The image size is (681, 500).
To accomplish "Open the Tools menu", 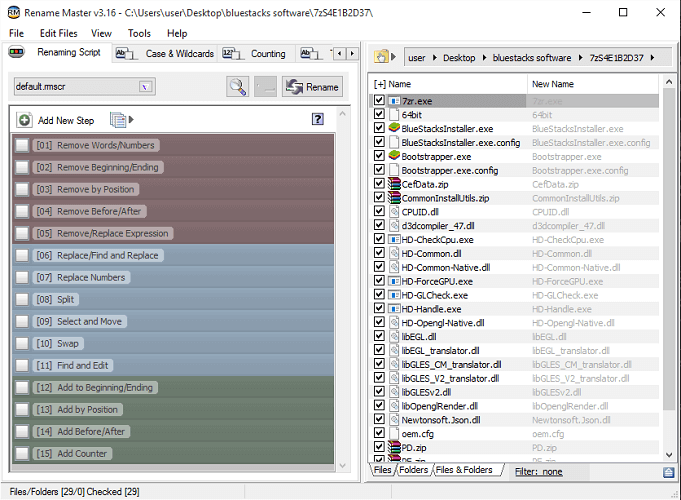I will coord(139,33).
